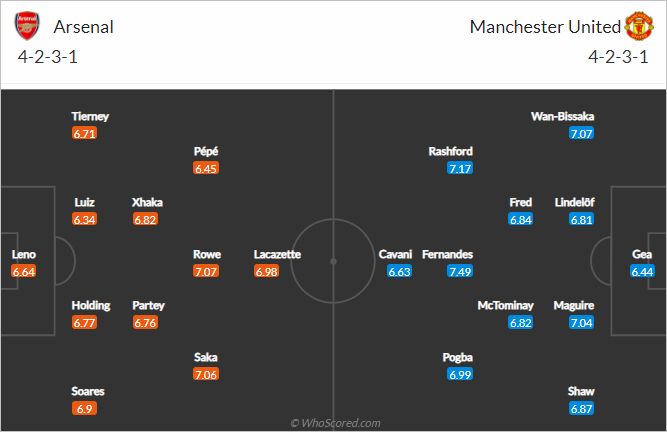
Task: Select Tierney's 6.71 rating badge
Action: (84, 134)
